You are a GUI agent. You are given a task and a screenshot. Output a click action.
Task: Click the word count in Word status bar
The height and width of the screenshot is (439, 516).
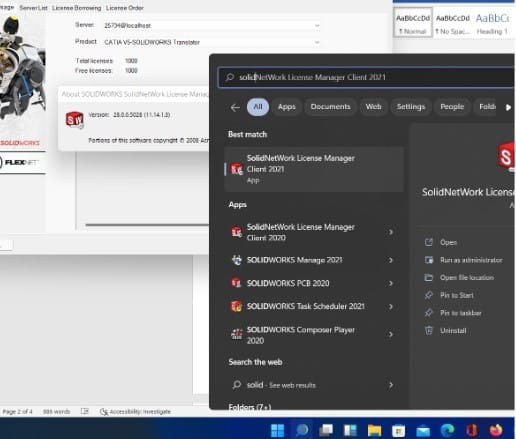click(56, 412)
